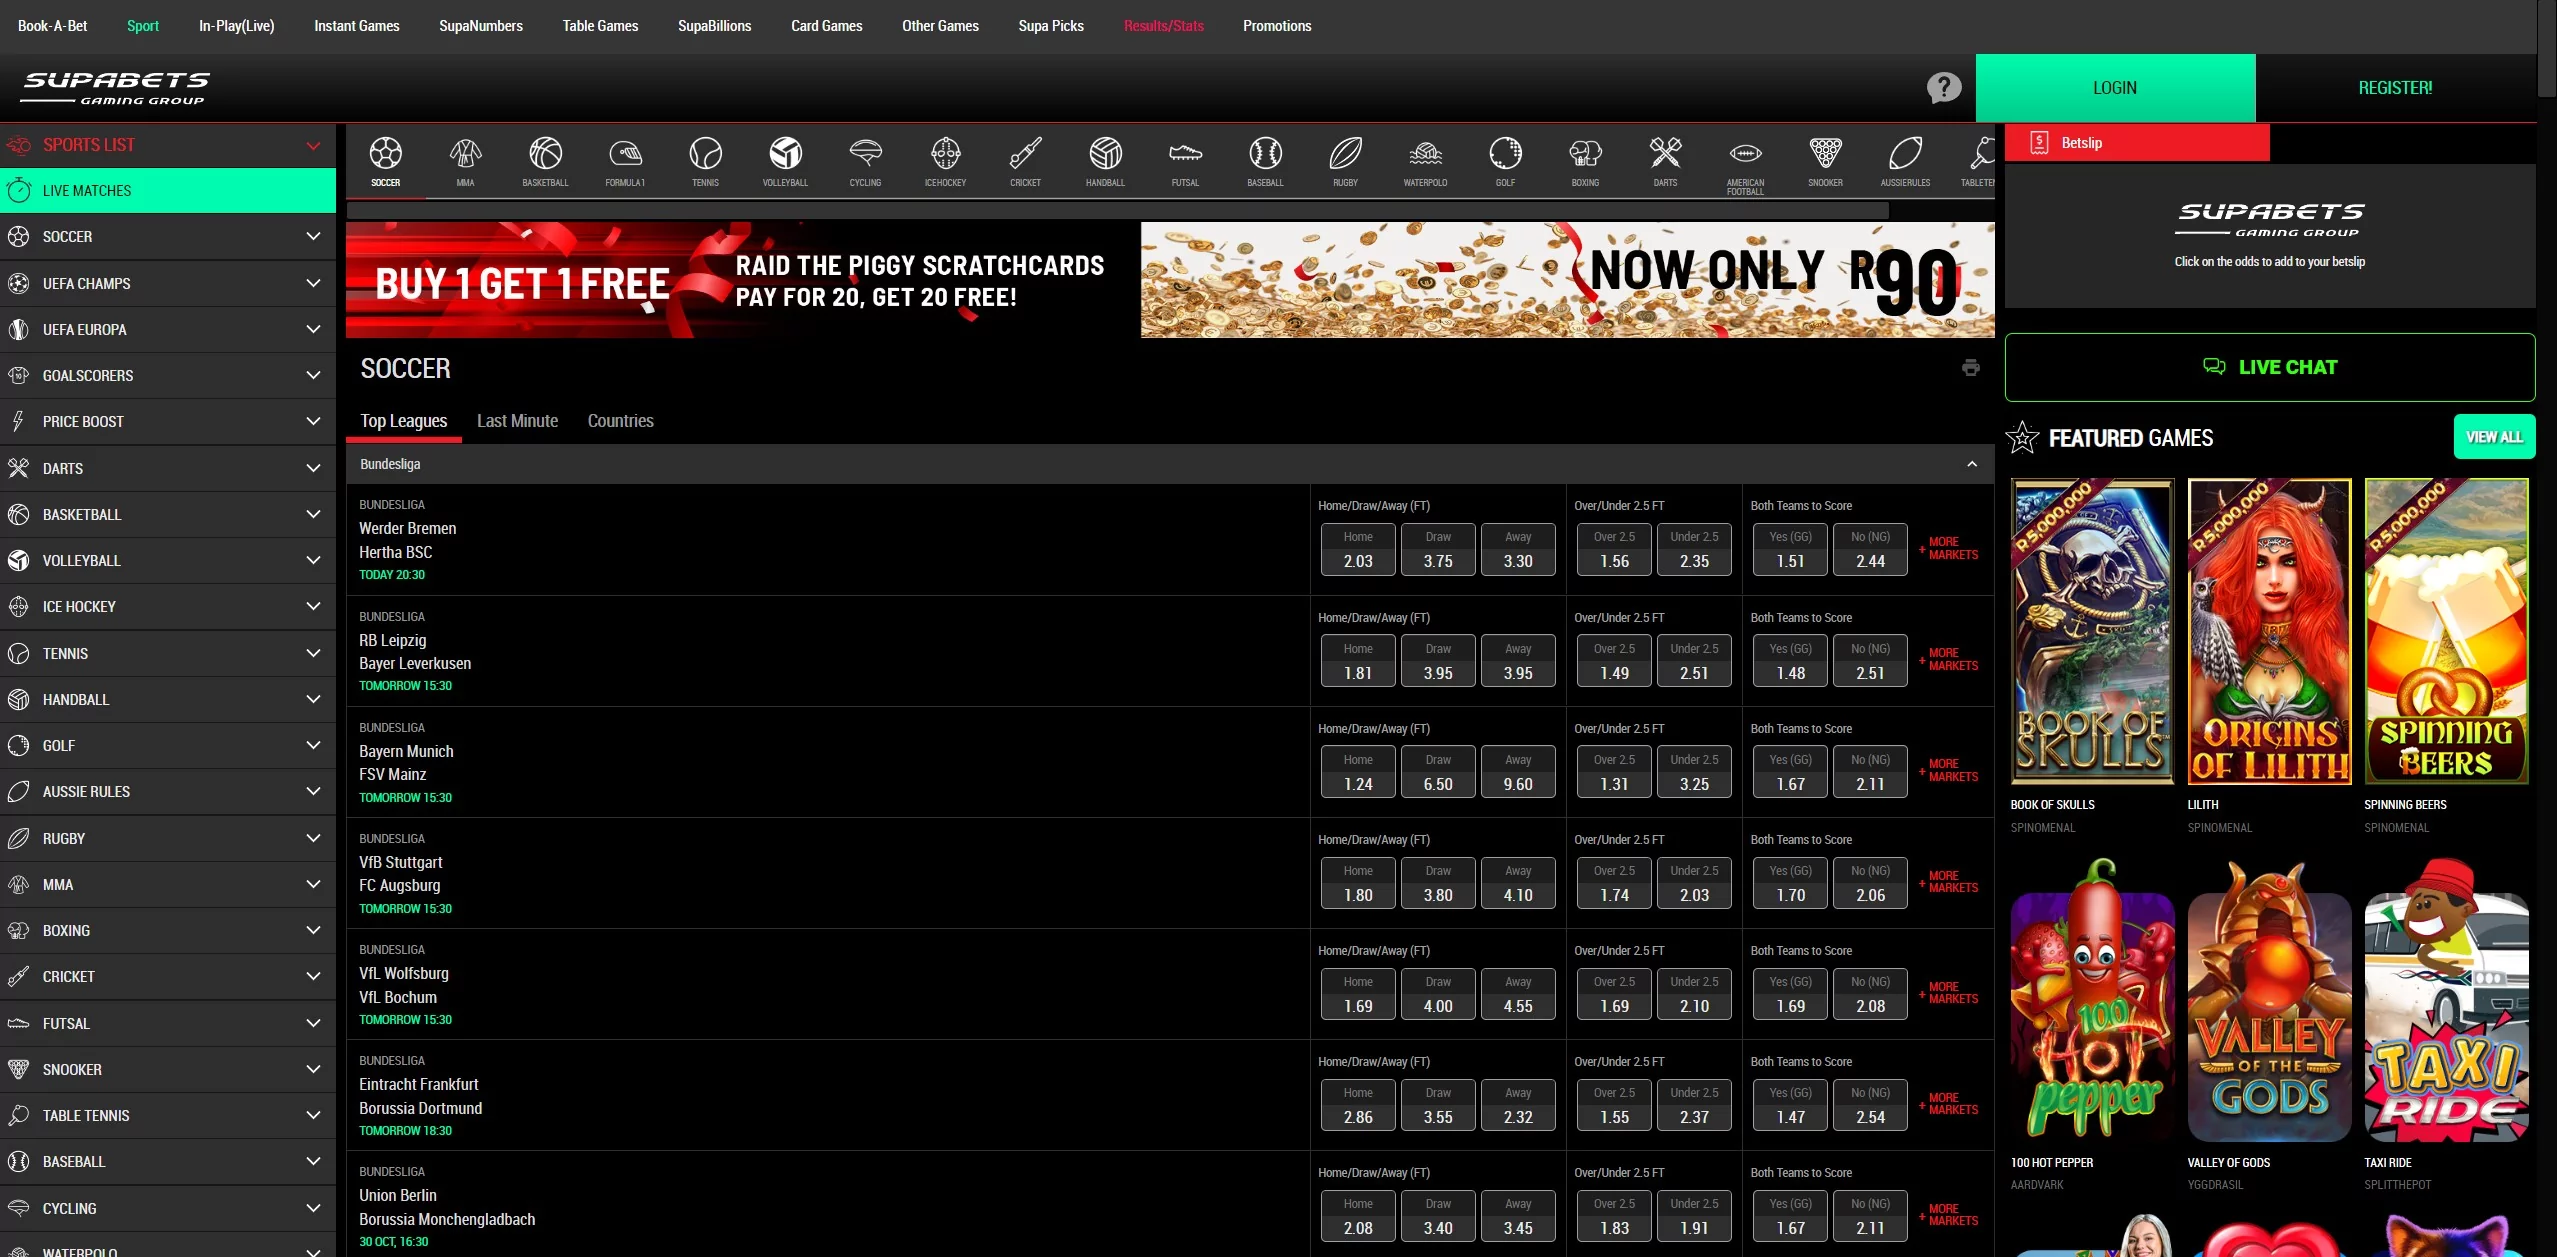2557x1257 pixels.
Task: Open the Betslip icon
Action: point(2039,143)
